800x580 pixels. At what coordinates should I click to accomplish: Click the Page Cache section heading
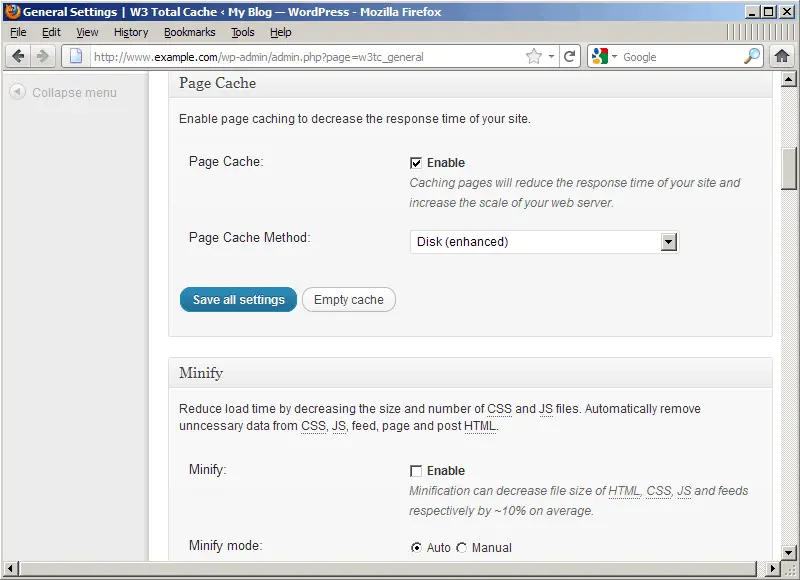pyautogui.click(x=217, y=83)
